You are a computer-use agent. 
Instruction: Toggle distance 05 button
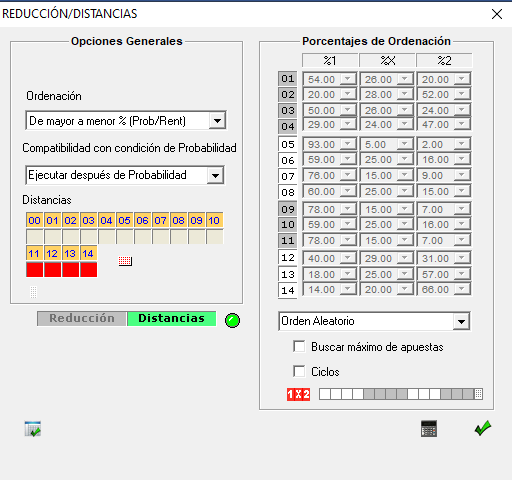[x=124, y=220]
